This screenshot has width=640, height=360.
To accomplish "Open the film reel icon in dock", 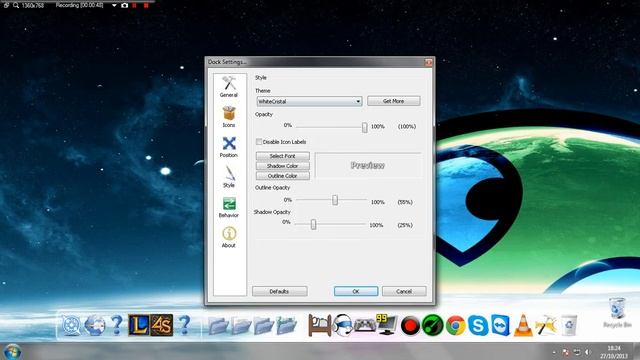I will pos(71,325).
